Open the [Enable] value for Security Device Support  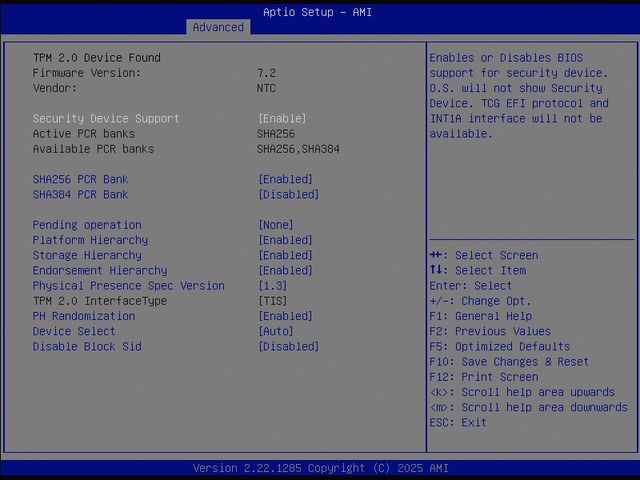(282, 118)
